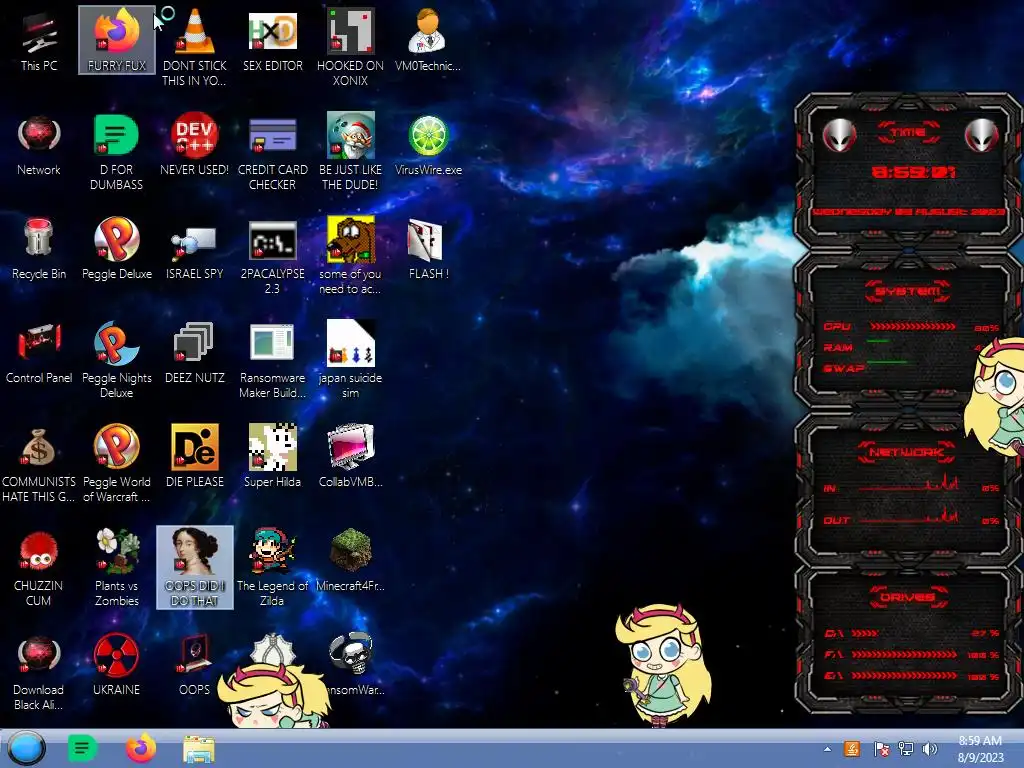The height and width of the screenshot is (768, 1024).
Task: Select the beaver some of you need icon
Action: pyautogui.click(x=350, y=256)
